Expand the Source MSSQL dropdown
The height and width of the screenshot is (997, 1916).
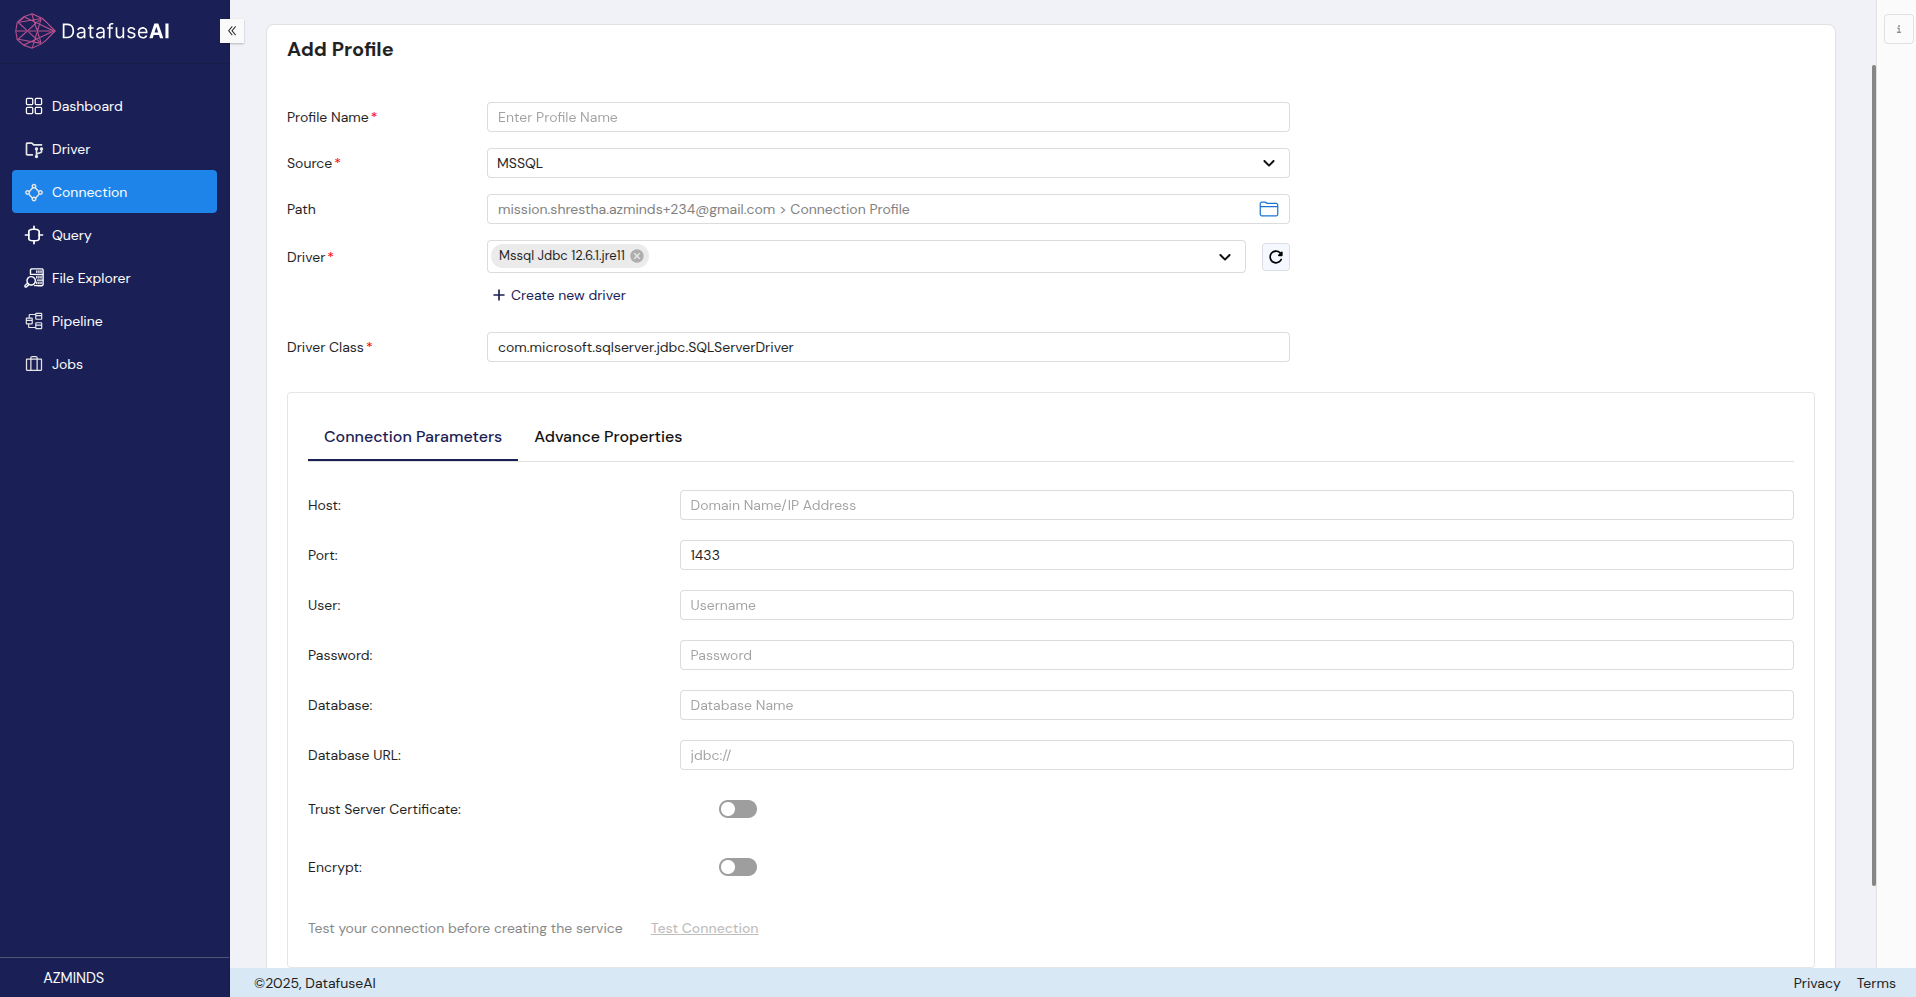1268,163
